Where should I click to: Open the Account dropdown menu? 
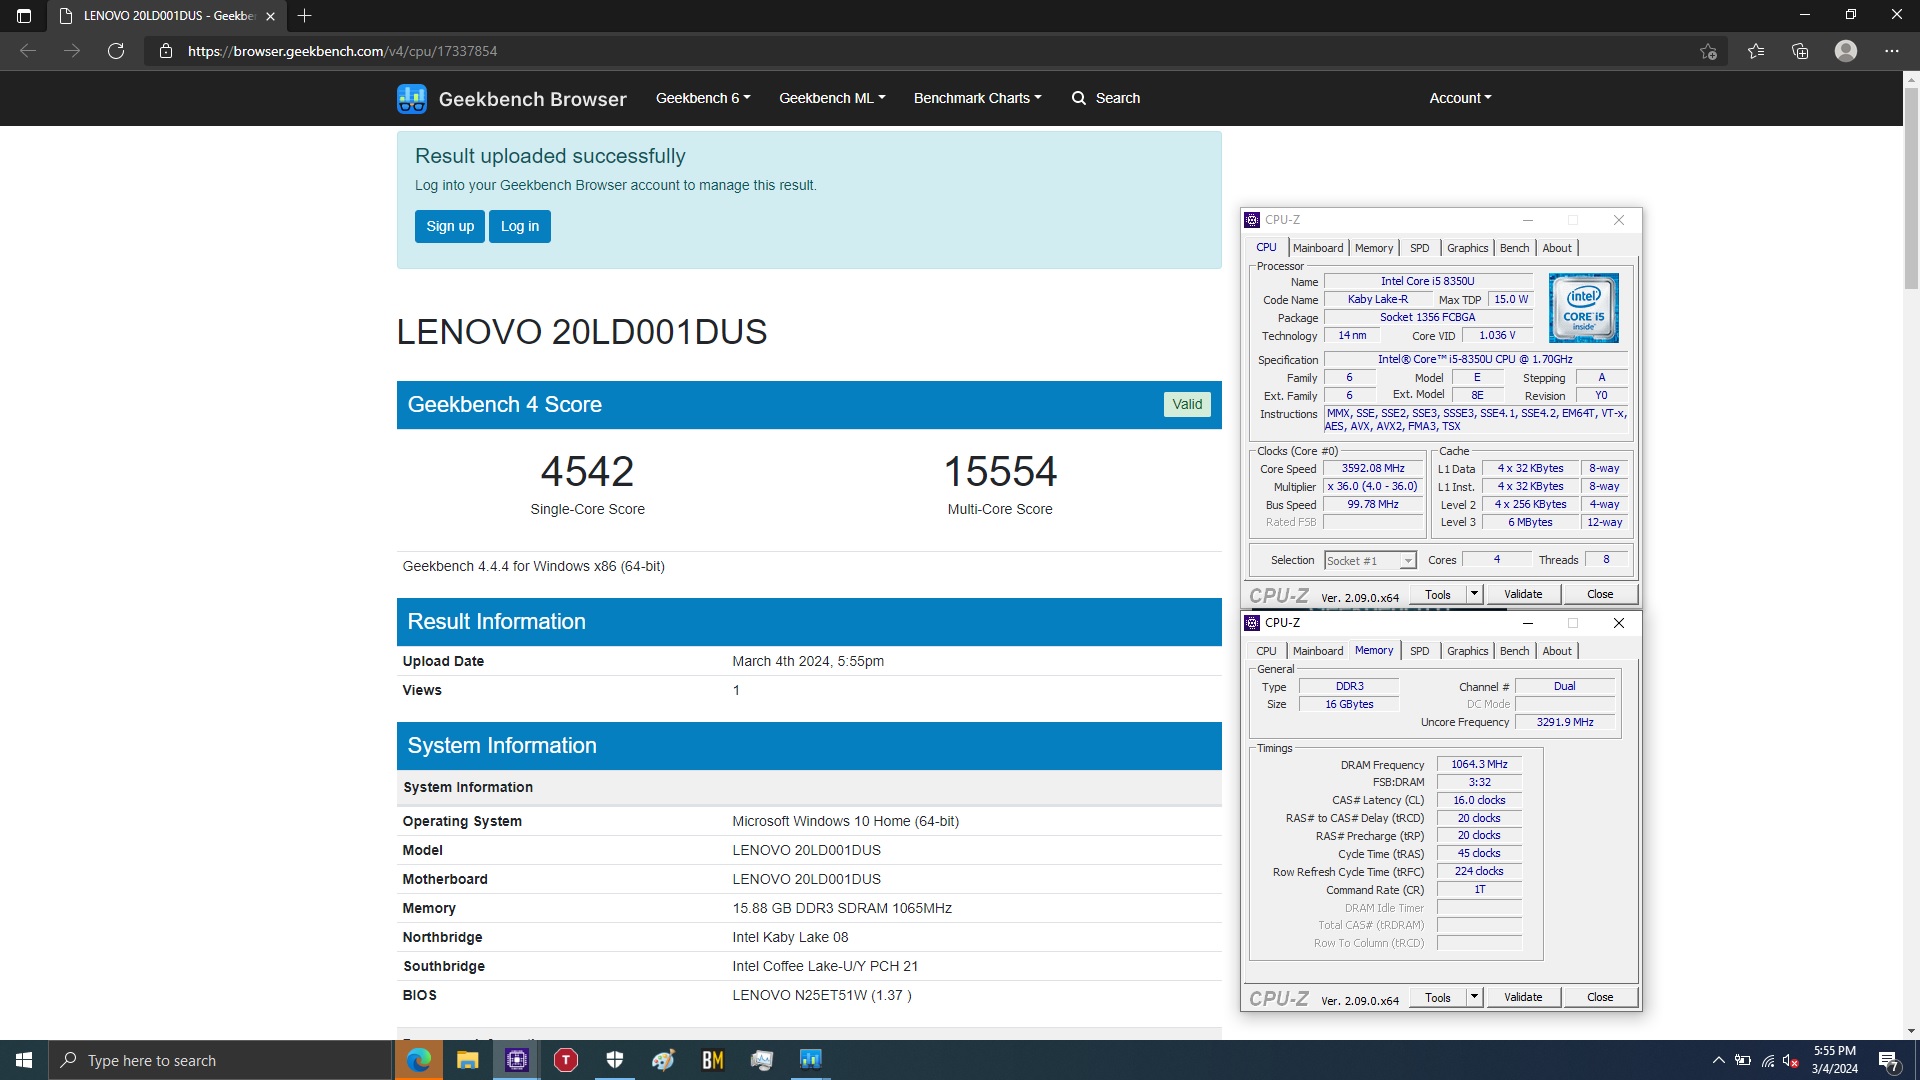pos(1460,98)
